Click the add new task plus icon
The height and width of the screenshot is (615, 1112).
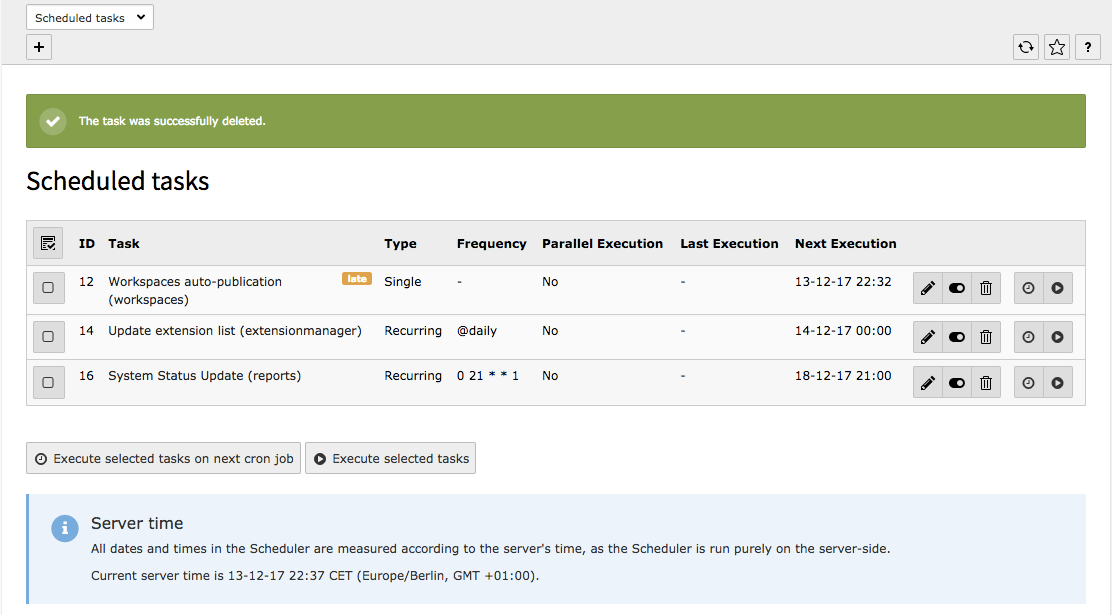coord(39,47)
